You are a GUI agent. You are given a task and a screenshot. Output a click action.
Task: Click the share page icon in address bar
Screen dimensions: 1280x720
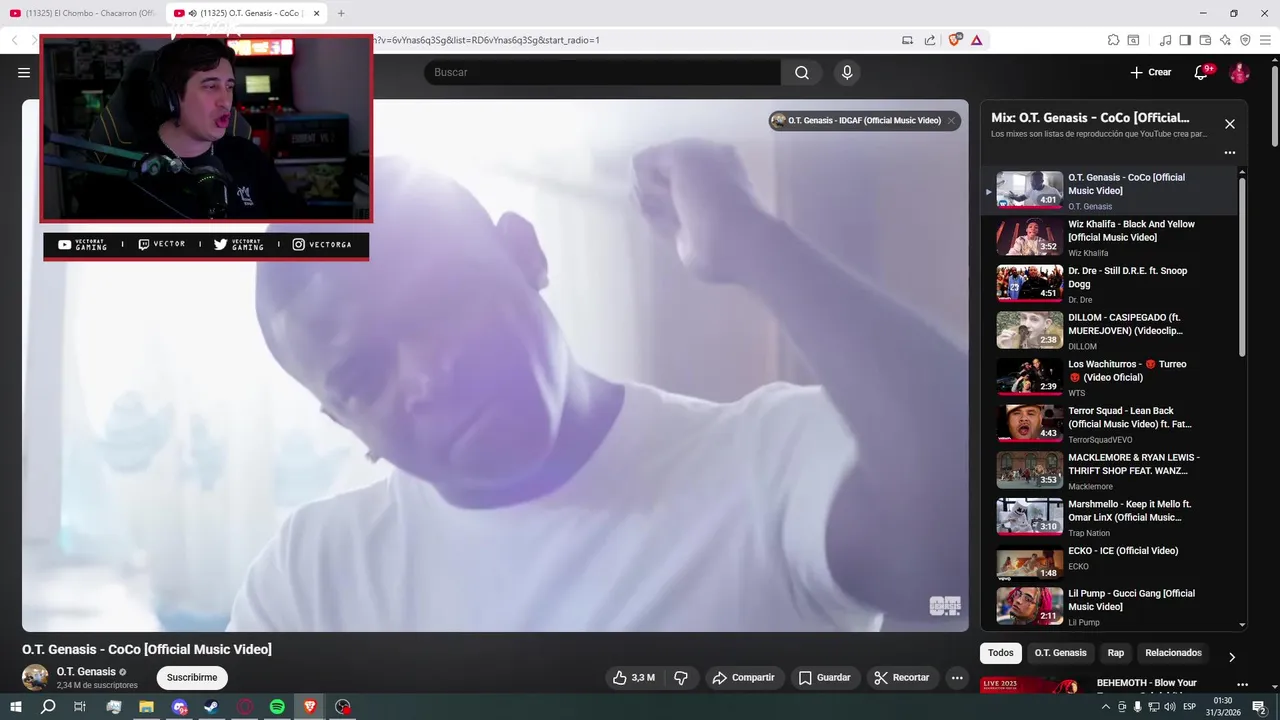click(x=930, y=40)
